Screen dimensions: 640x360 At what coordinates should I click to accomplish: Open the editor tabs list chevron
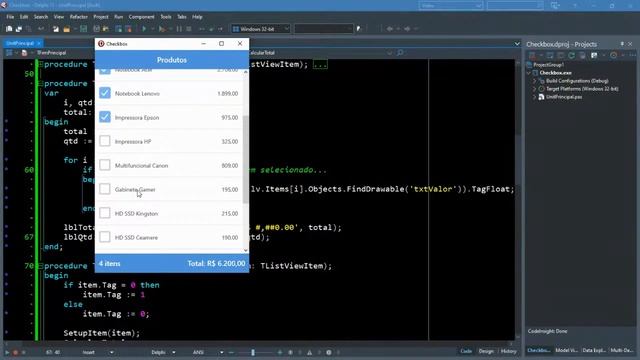click(517, 44)
